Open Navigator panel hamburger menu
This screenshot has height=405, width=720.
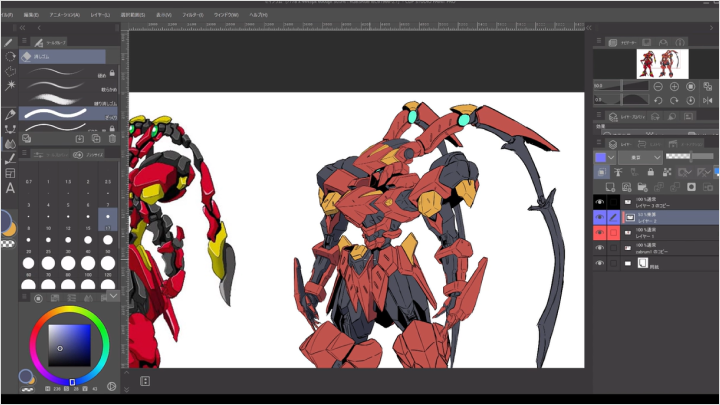coord(599,41)
